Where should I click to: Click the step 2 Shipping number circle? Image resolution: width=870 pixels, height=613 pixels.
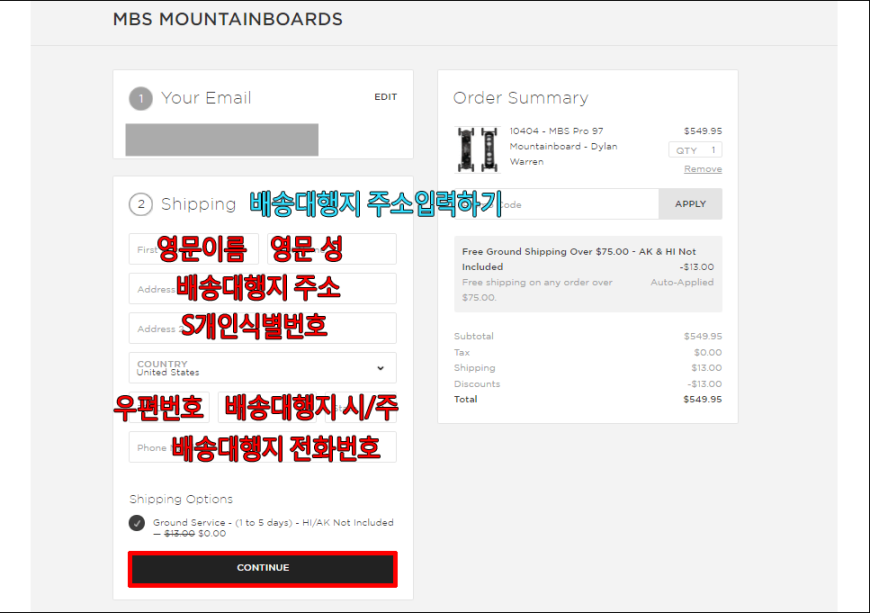click(x=141, y=204)
